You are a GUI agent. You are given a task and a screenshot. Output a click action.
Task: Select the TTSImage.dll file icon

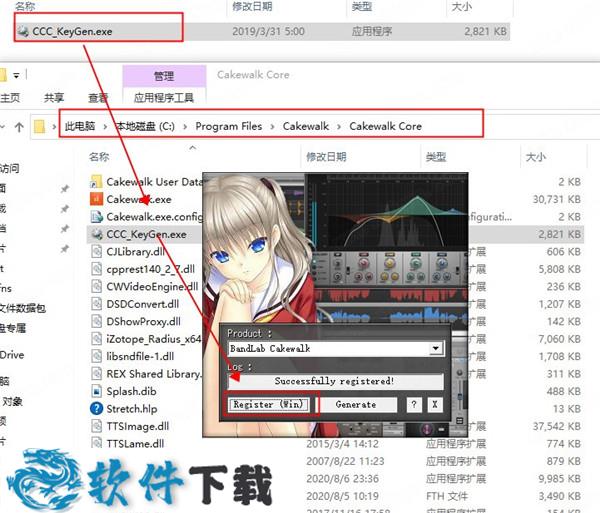[96, 426]
